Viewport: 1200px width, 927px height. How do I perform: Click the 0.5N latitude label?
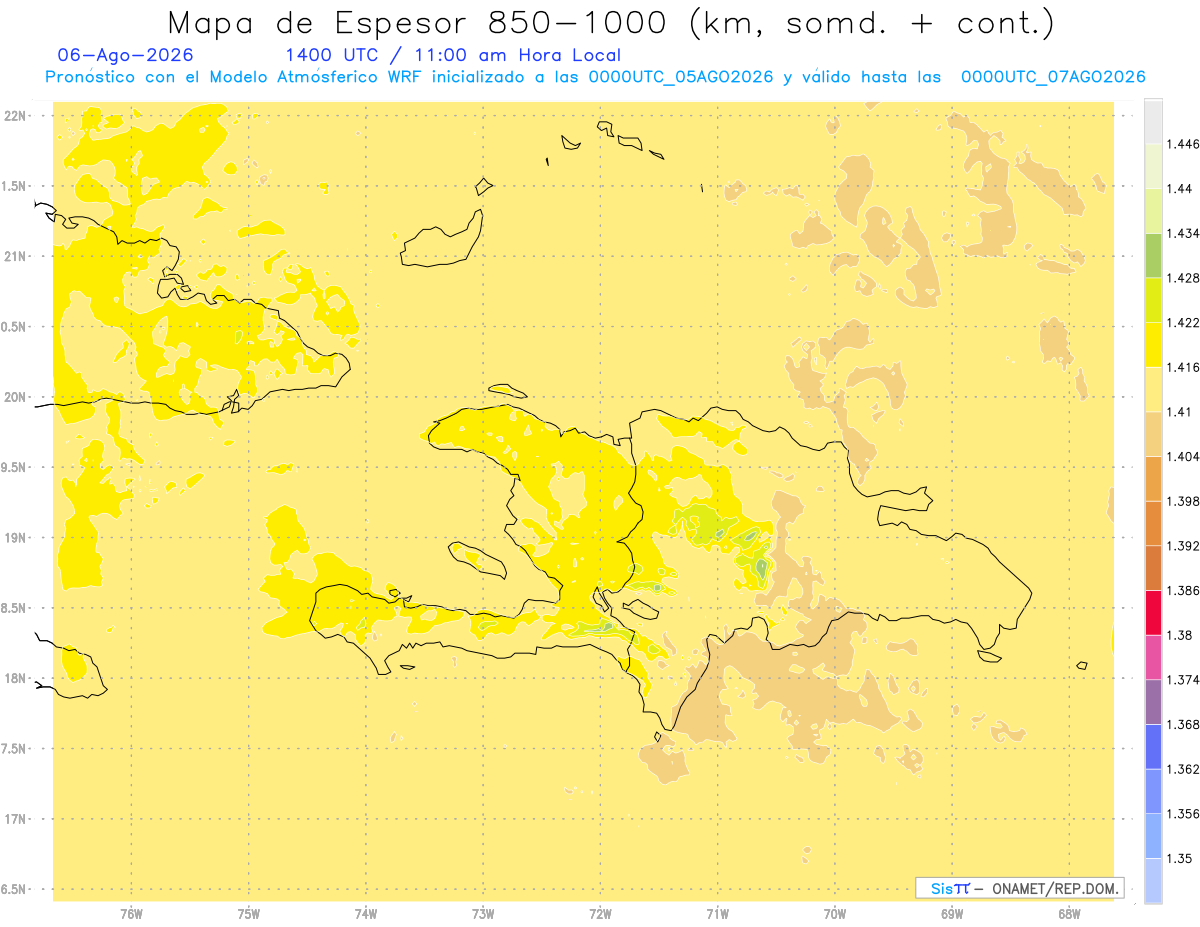coord(15,327)
